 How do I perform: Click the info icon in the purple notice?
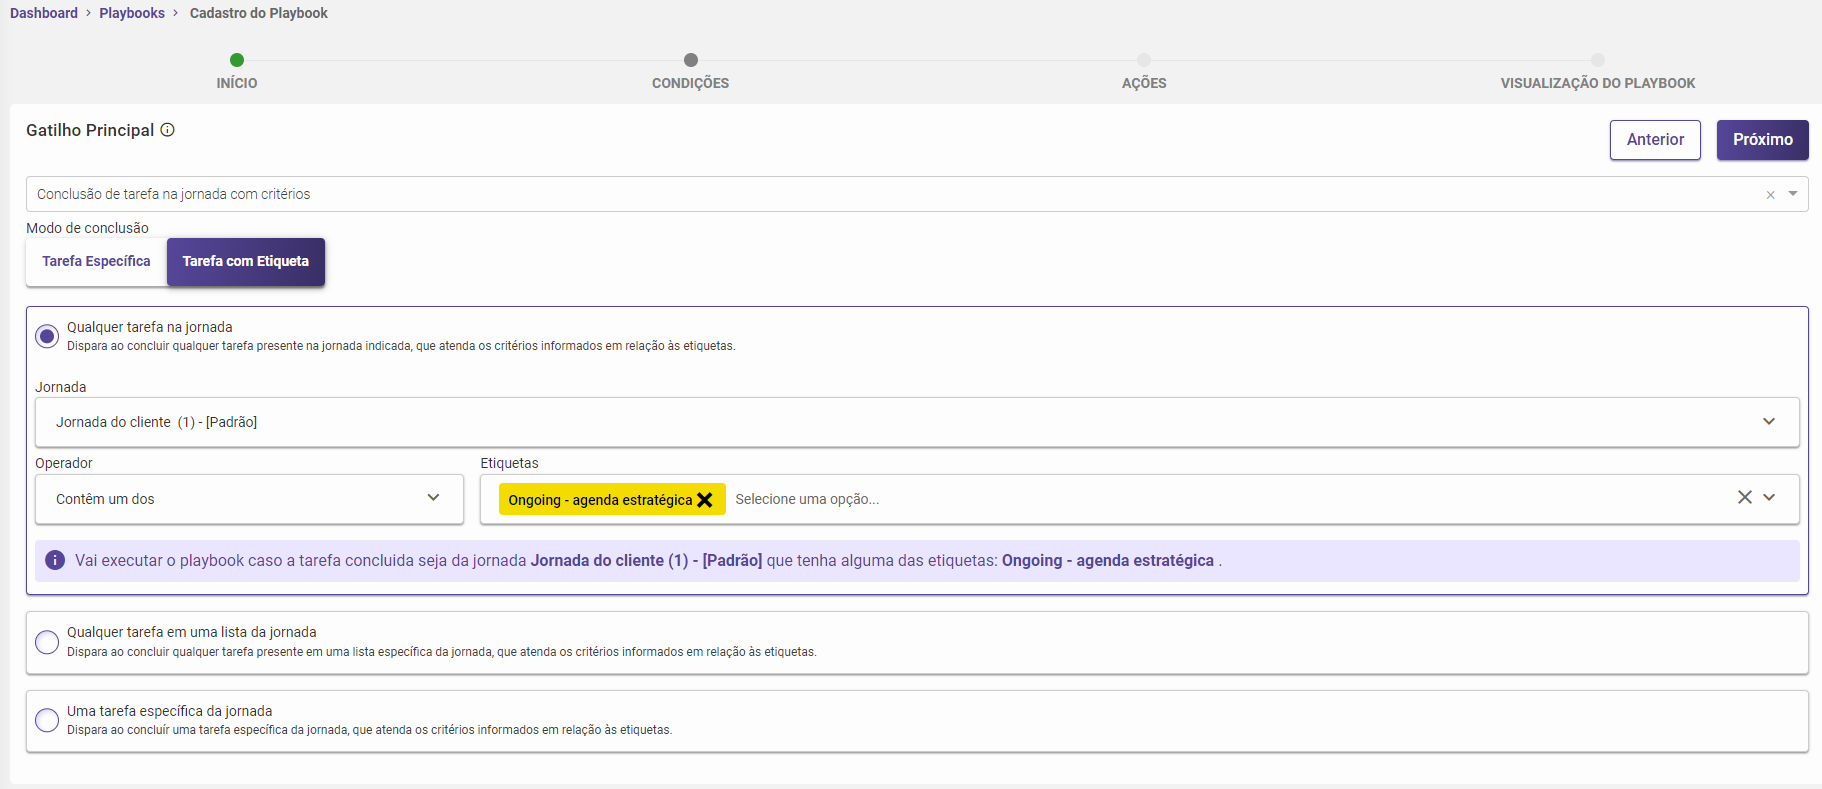click(x=55, y=561)
